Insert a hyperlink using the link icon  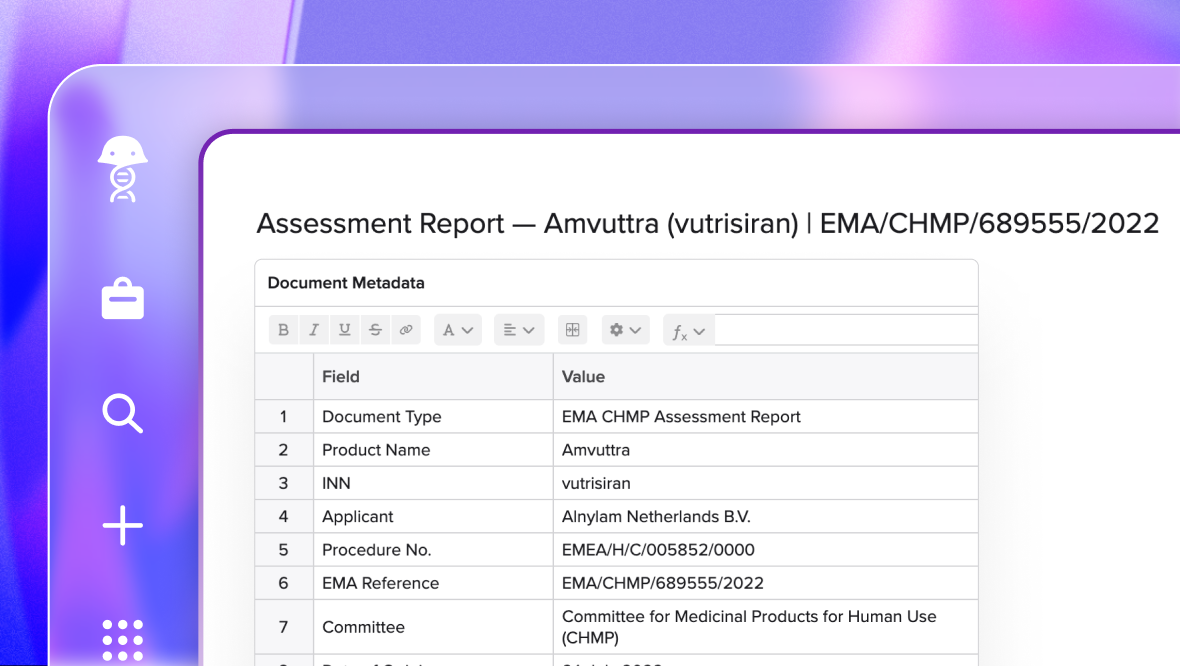click(406, 329)
